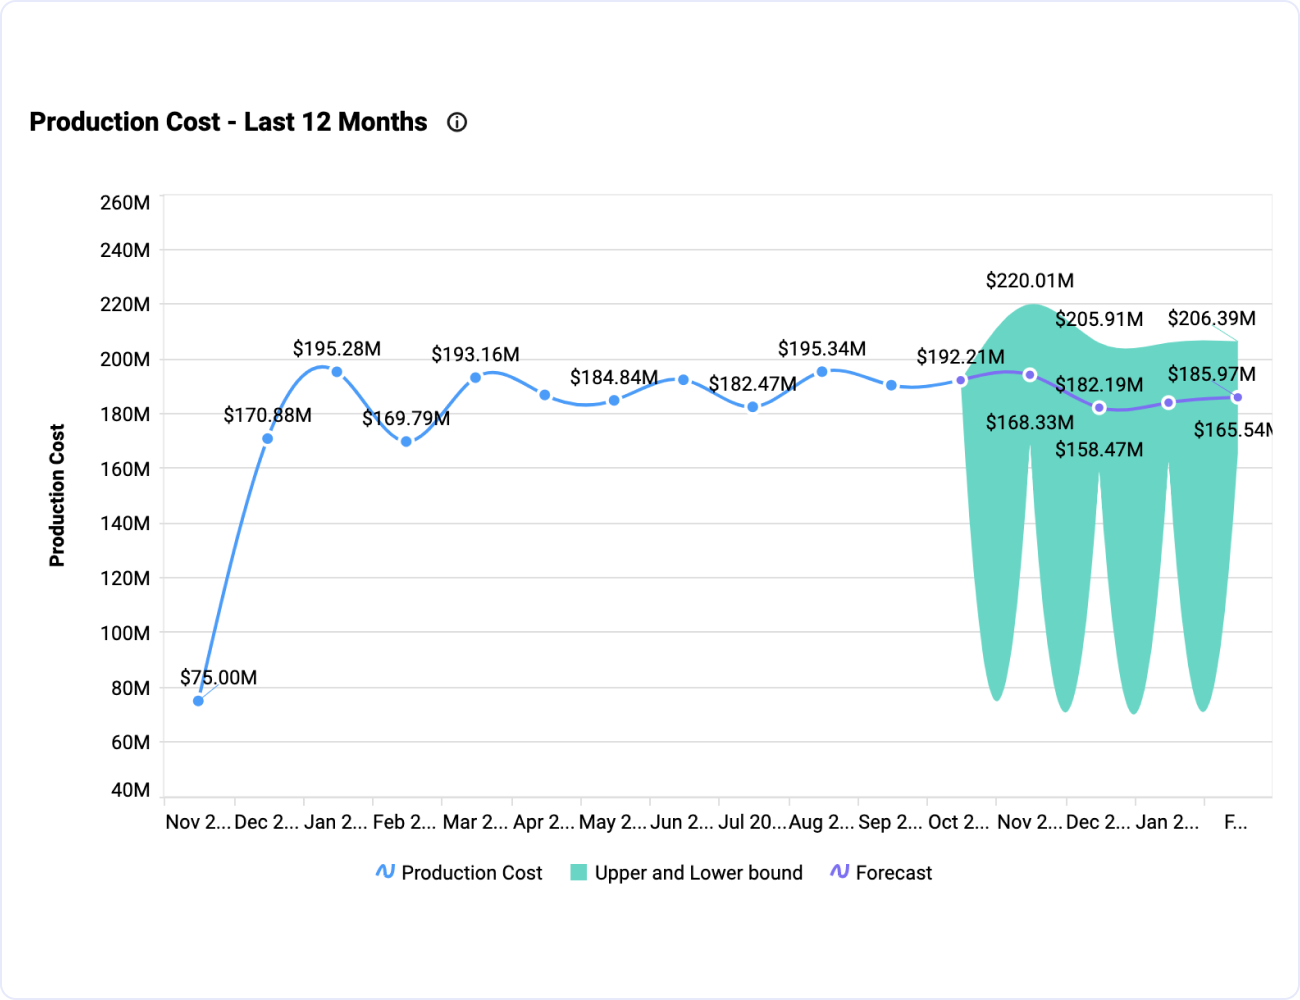Image resolution: width=1300 pixels, height=1000 pixels.
Task: Click the $182.19M forecast point marker
Action: (x=1099, y=407)
